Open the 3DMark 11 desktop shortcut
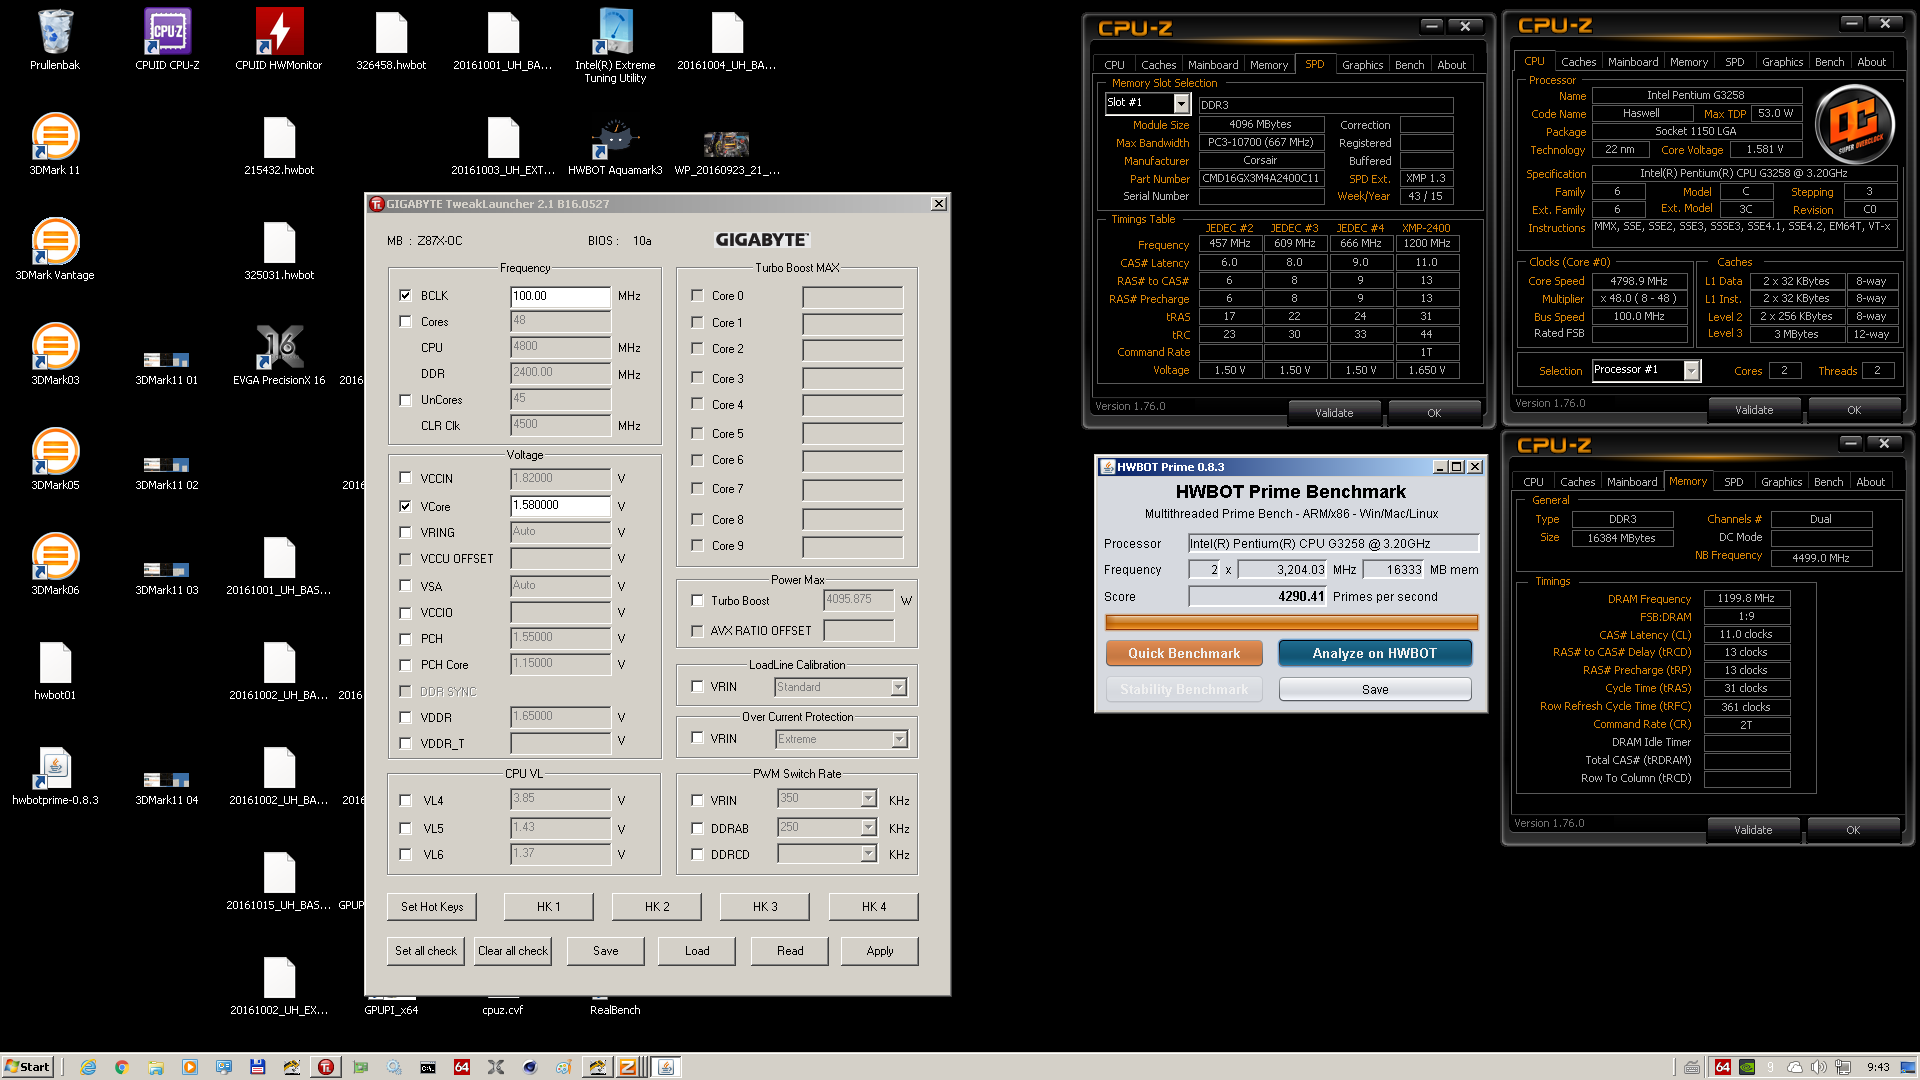The width and height of the screenshot is (1920, 1080). pos(55,145)
